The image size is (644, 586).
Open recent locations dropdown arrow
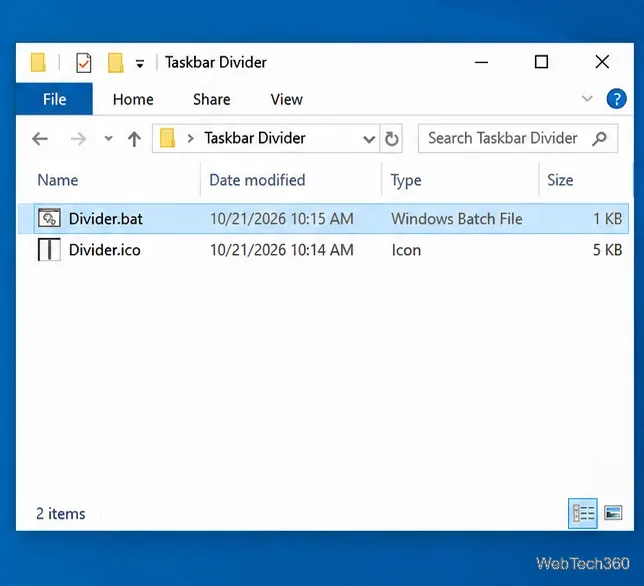[108, 138]
